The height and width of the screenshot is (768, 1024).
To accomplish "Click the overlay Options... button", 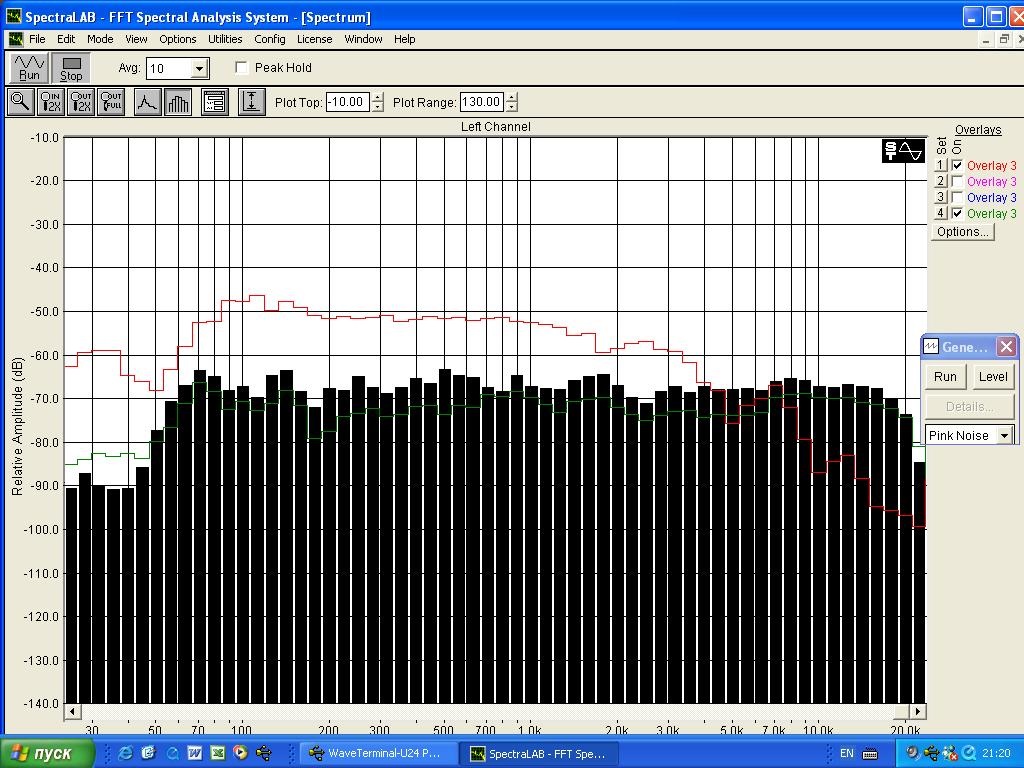I will pyautogui.click(x=962, y=232).
